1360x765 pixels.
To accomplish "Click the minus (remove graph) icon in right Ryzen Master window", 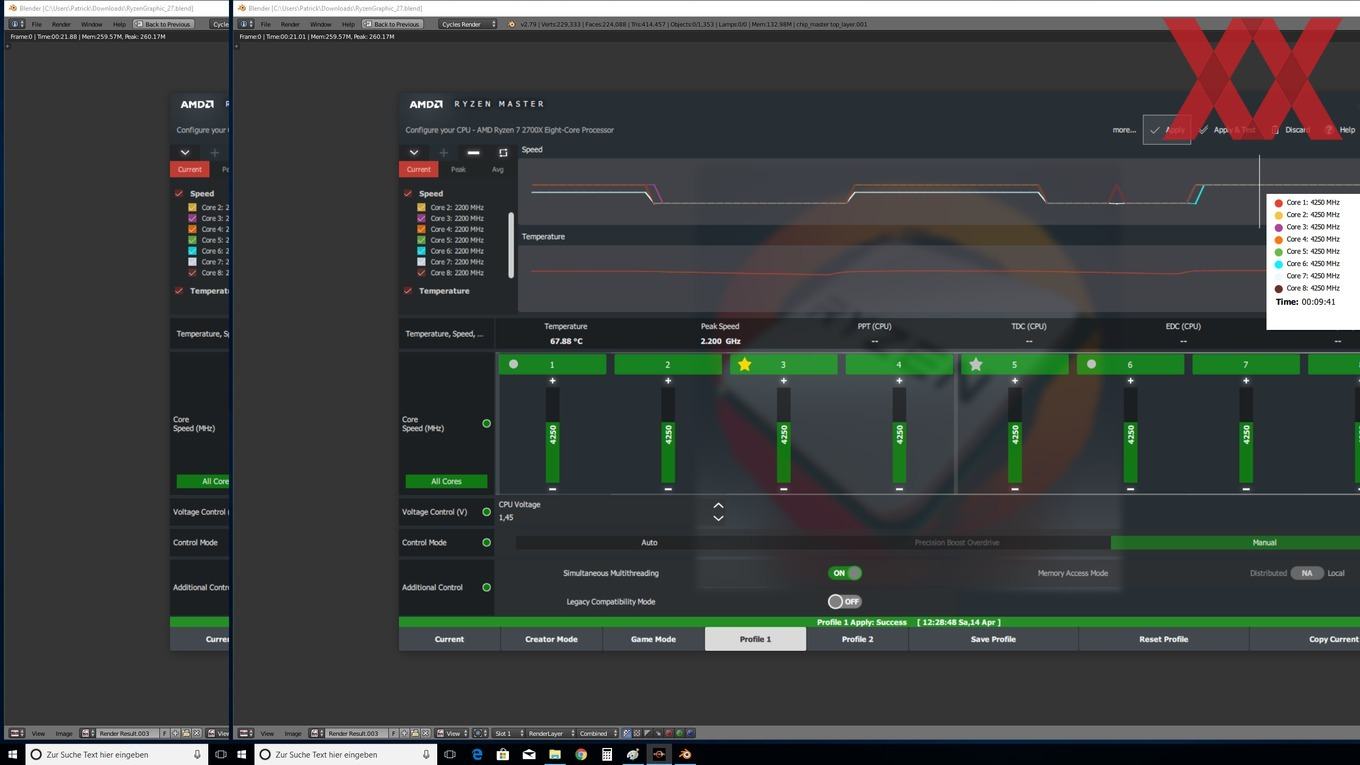I will (473, 153).
